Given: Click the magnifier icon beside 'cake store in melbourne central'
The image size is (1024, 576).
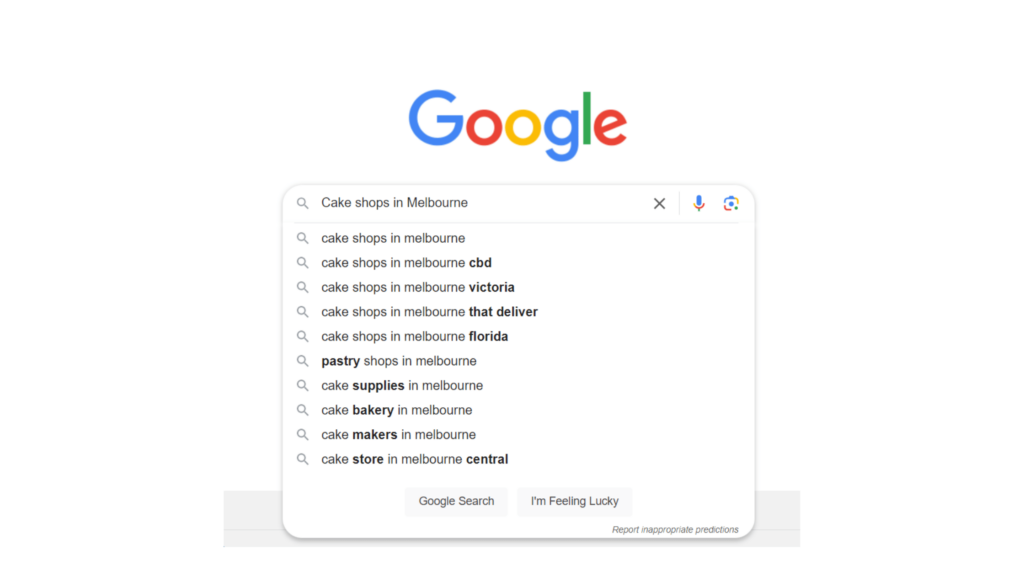Looking at the screenshot, I should tap(302, 459).
